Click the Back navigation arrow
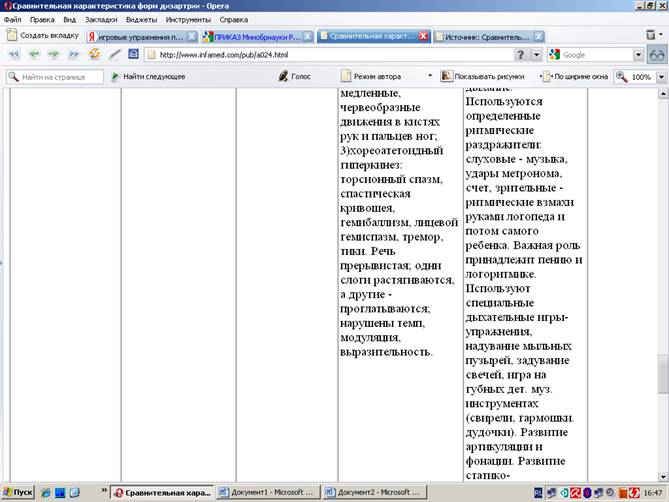The height and width of the screenshot is (502, 669). click(x=33, y=54)
